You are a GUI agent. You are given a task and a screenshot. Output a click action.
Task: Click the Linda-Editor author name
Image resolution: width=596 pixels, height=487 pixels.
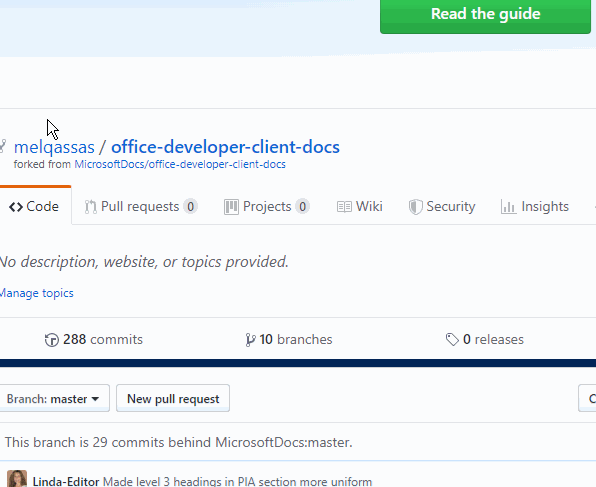66,481
